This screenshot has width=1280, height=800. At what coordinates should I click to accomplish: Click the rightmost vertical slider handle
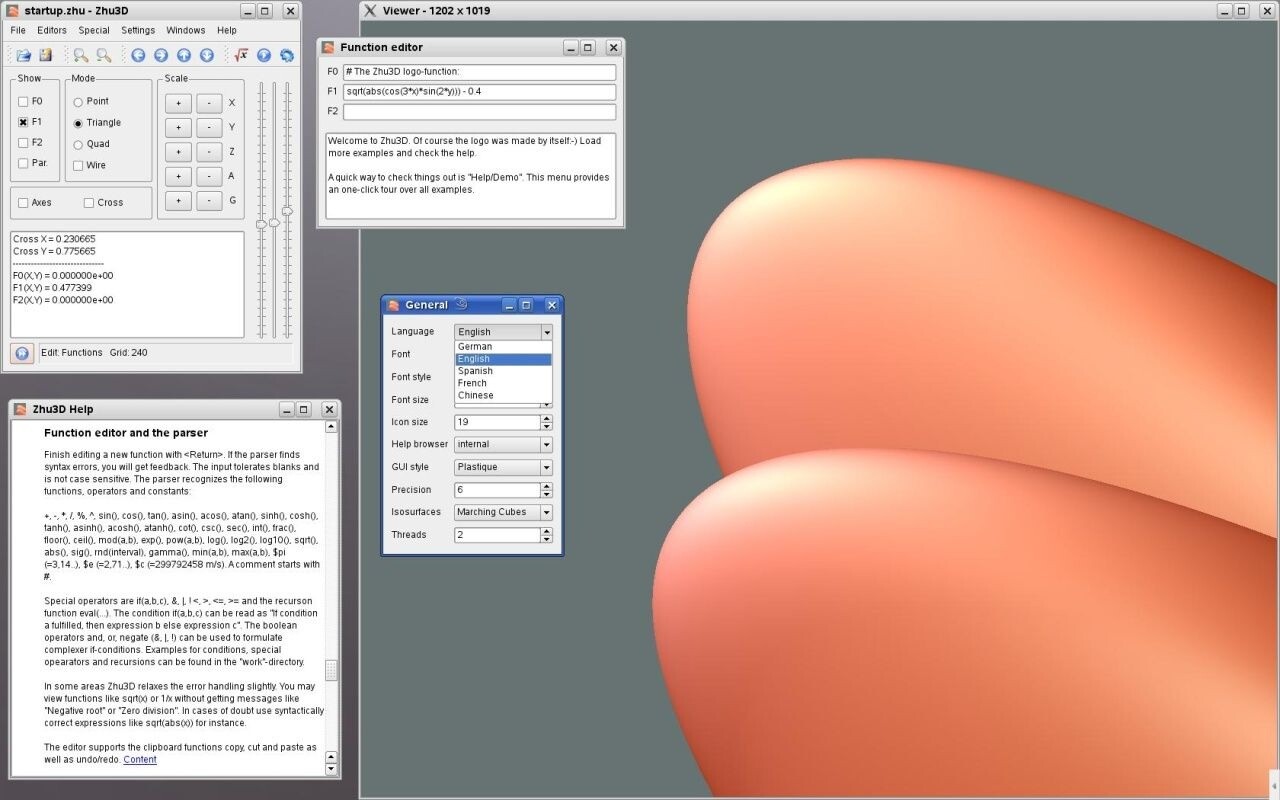click(287, 211)
